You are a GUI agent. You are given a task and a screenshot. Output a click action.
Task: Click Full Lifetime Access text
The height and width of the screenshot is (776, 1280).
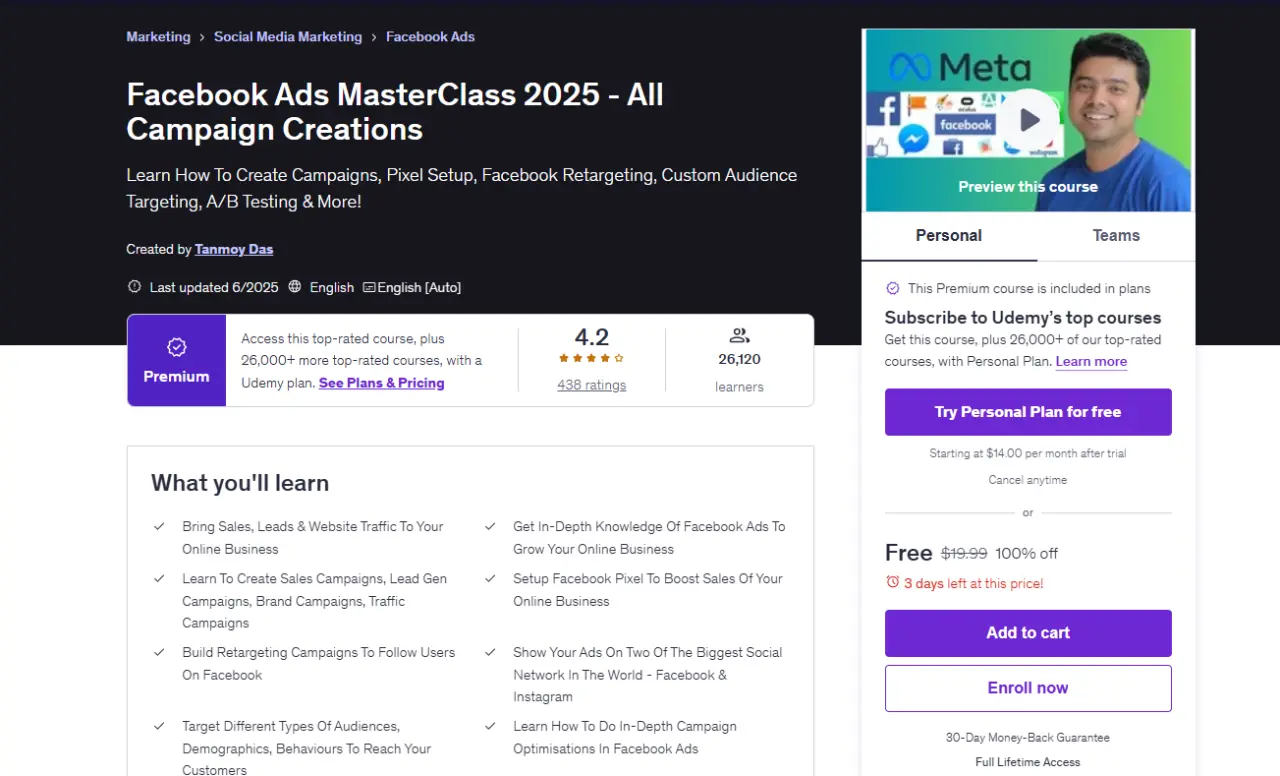(x=1028, y=762)
